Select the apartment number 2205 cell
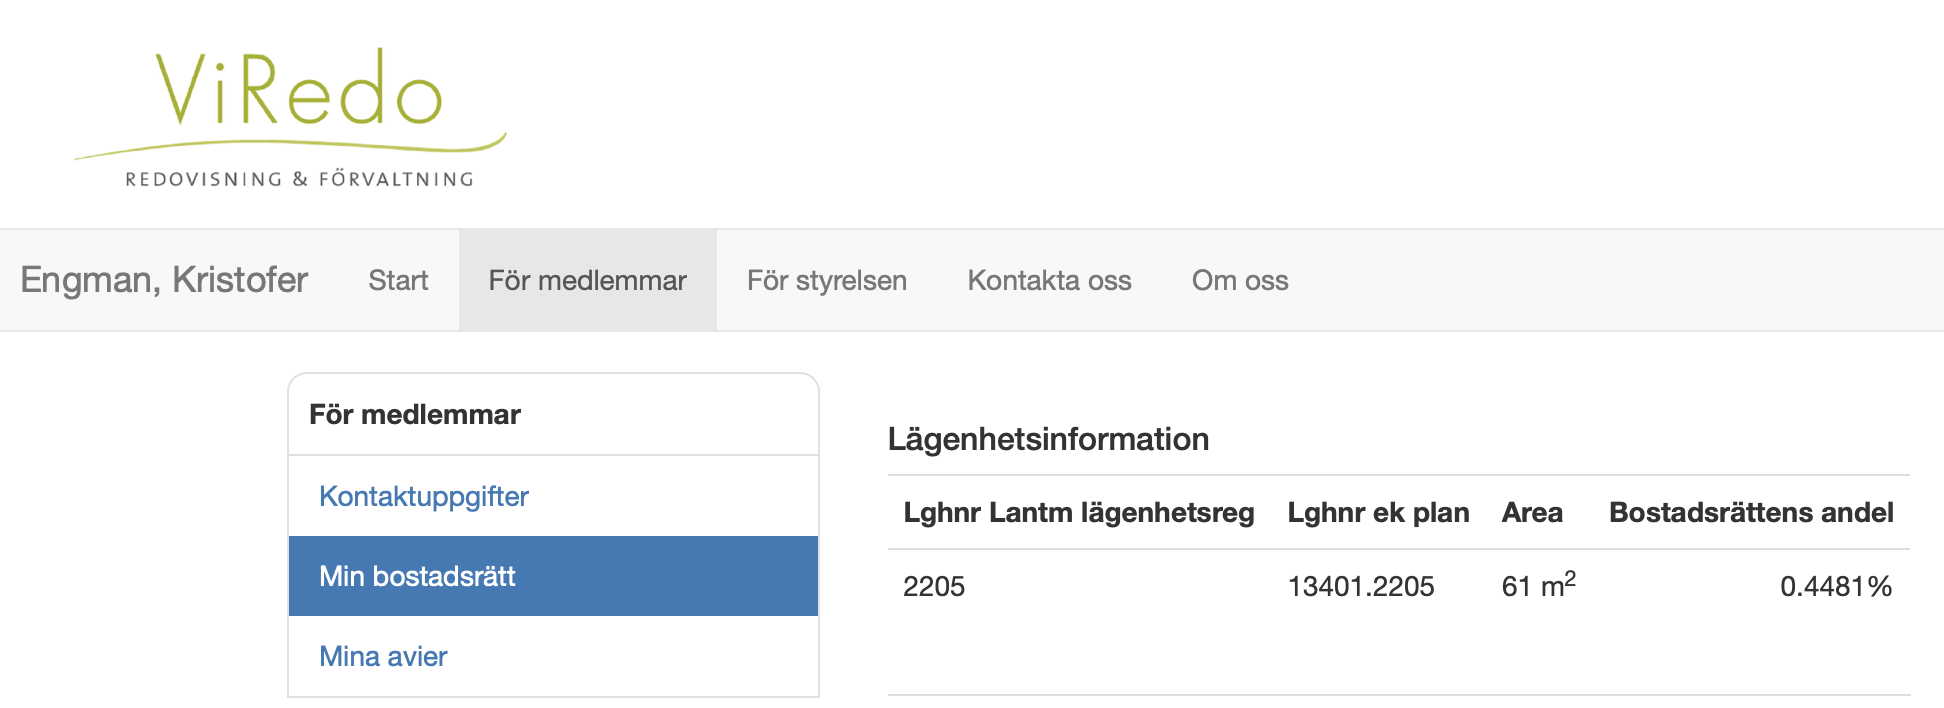Viewport: 1944px width, 708px height. coord(933,587)
